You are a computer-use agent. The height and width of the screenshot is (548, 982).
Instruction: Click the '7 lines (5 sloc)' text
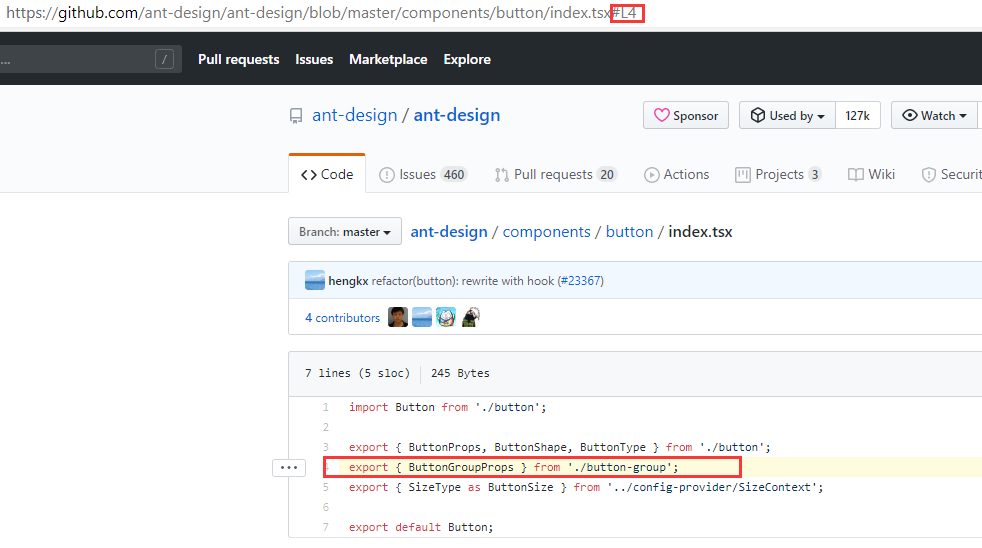pos(357,373)
